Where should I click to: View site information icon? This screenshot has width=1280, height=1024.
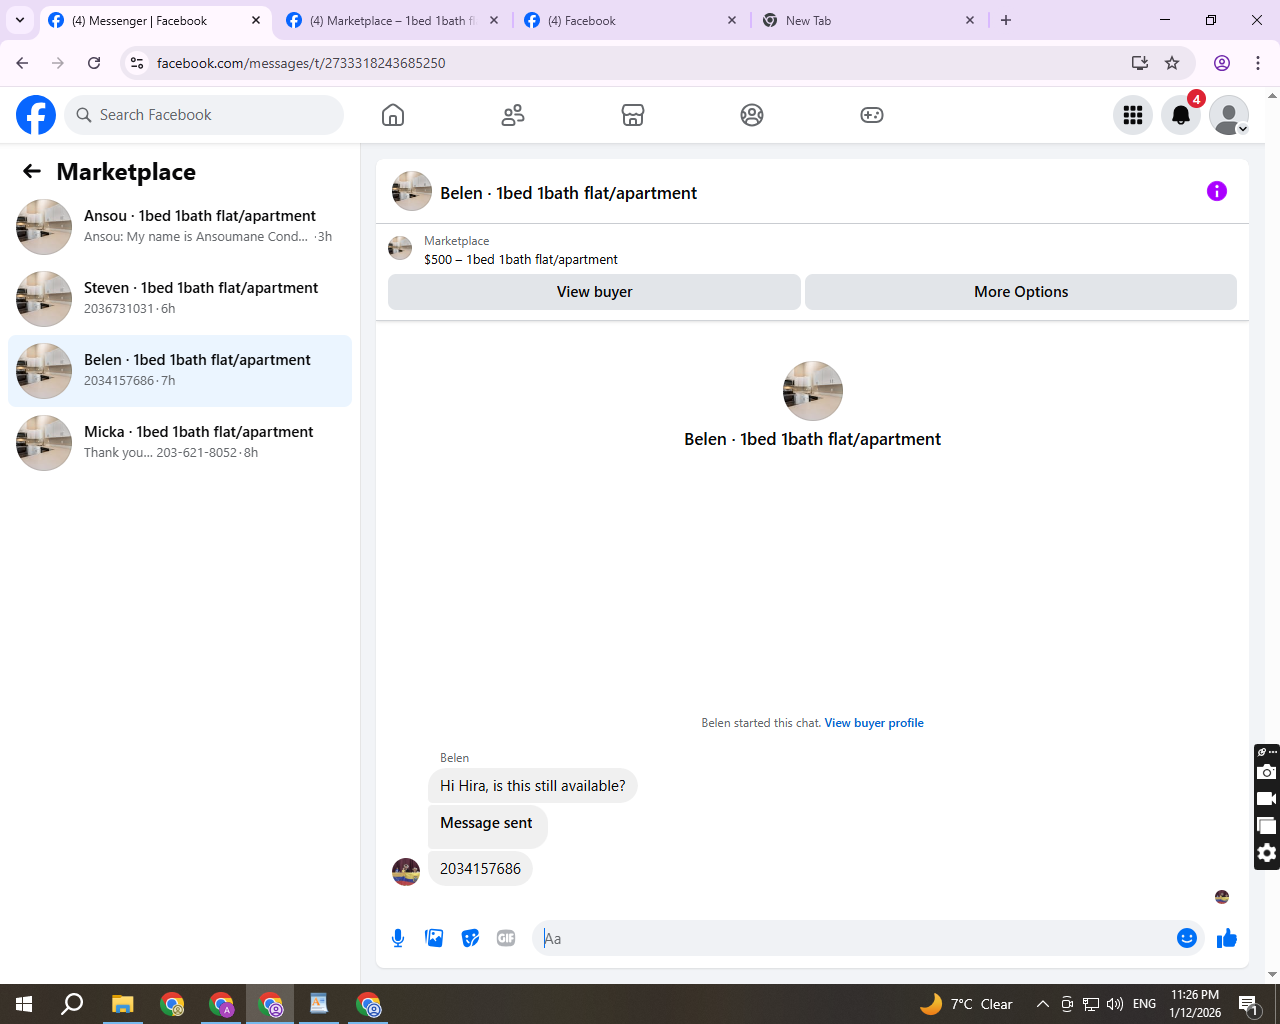(138, 63)
